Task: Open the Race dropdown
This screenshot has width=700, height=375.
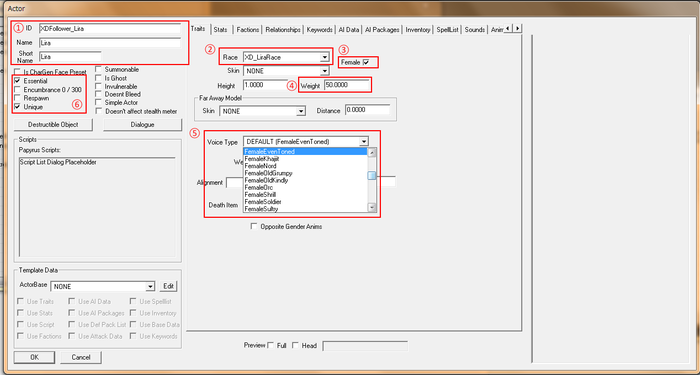Action: pyautogui.click(x=325, y=57)
